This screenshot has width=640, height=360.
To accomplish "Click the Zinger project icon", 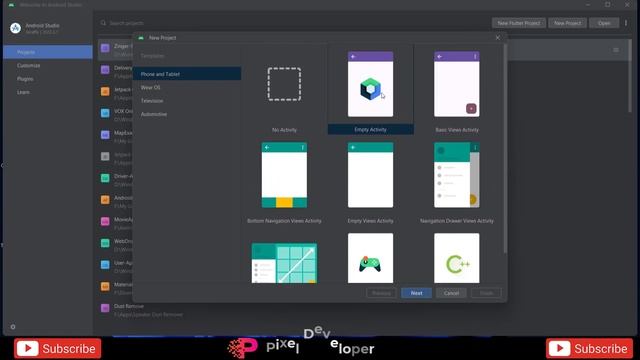I will 105,48.
